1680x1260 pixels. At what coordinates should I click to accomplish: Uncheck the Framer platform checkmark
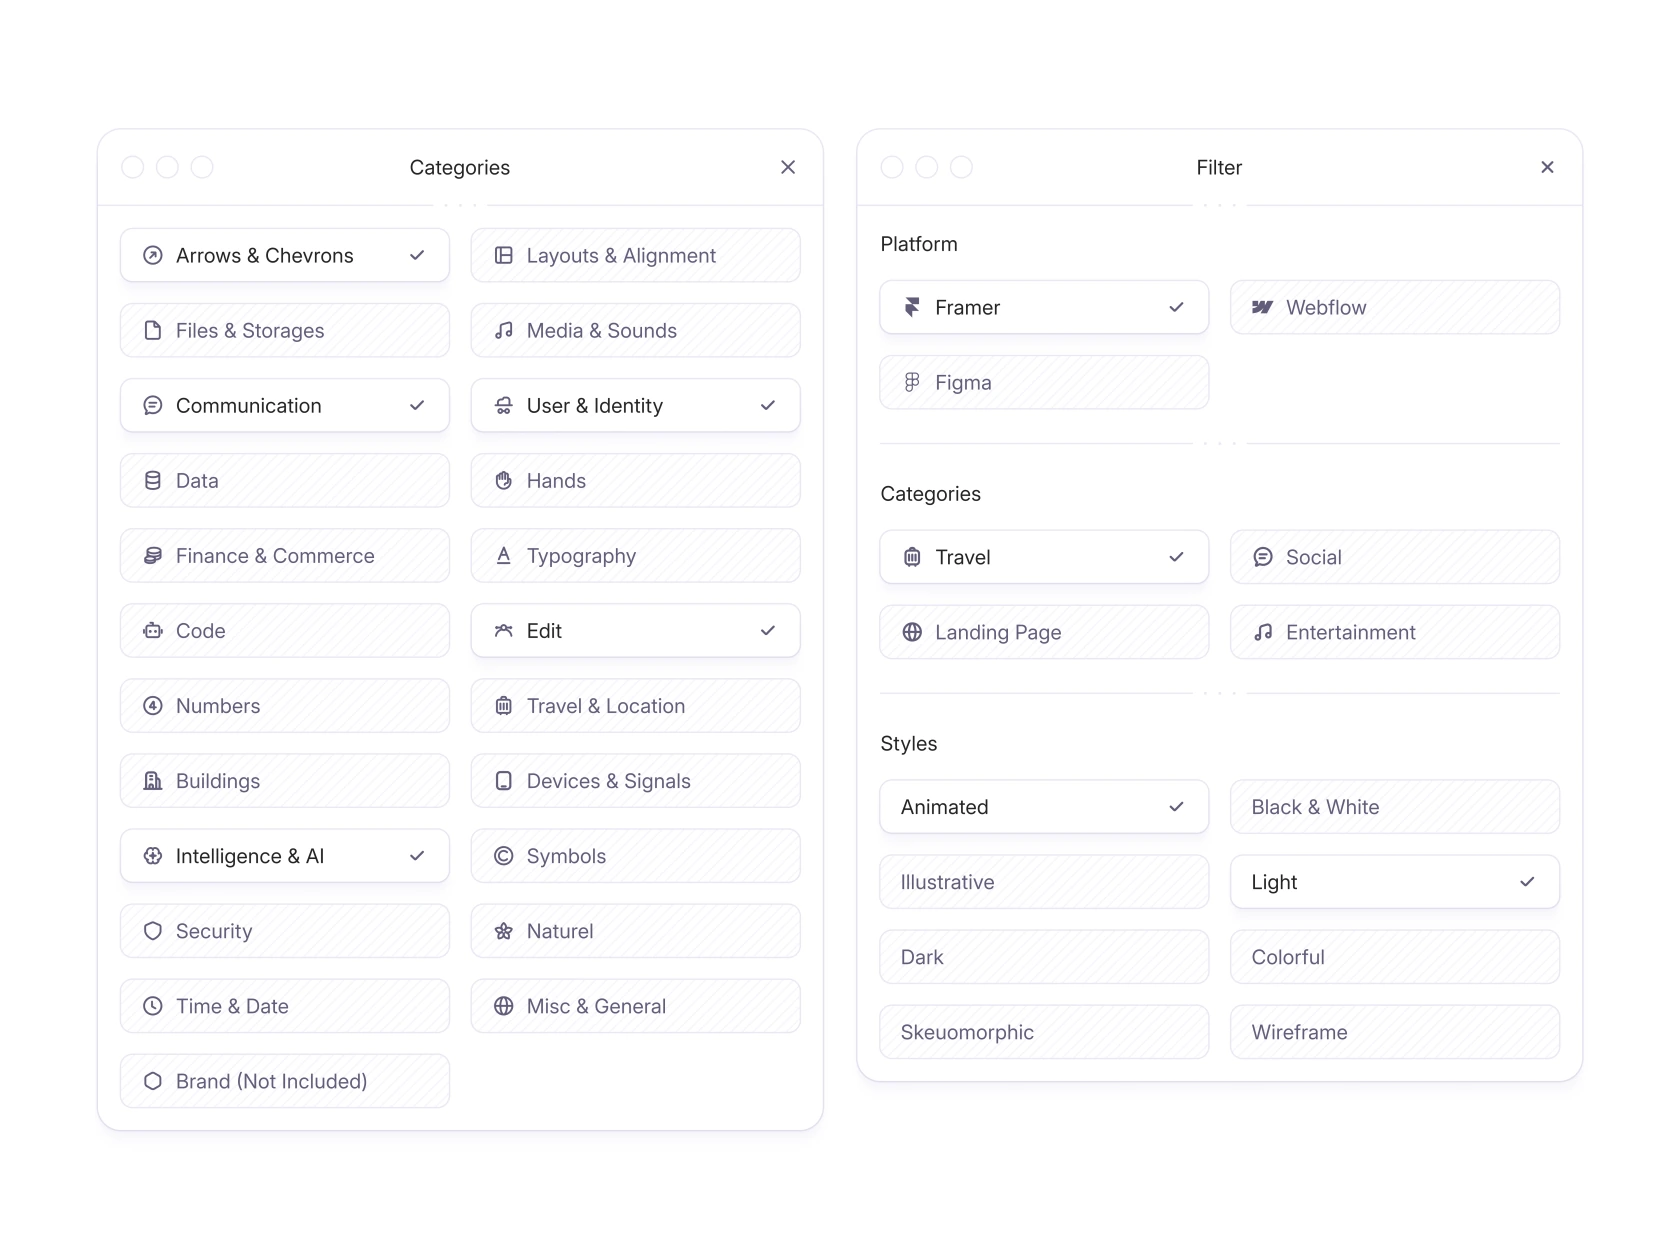[1176, 307]
